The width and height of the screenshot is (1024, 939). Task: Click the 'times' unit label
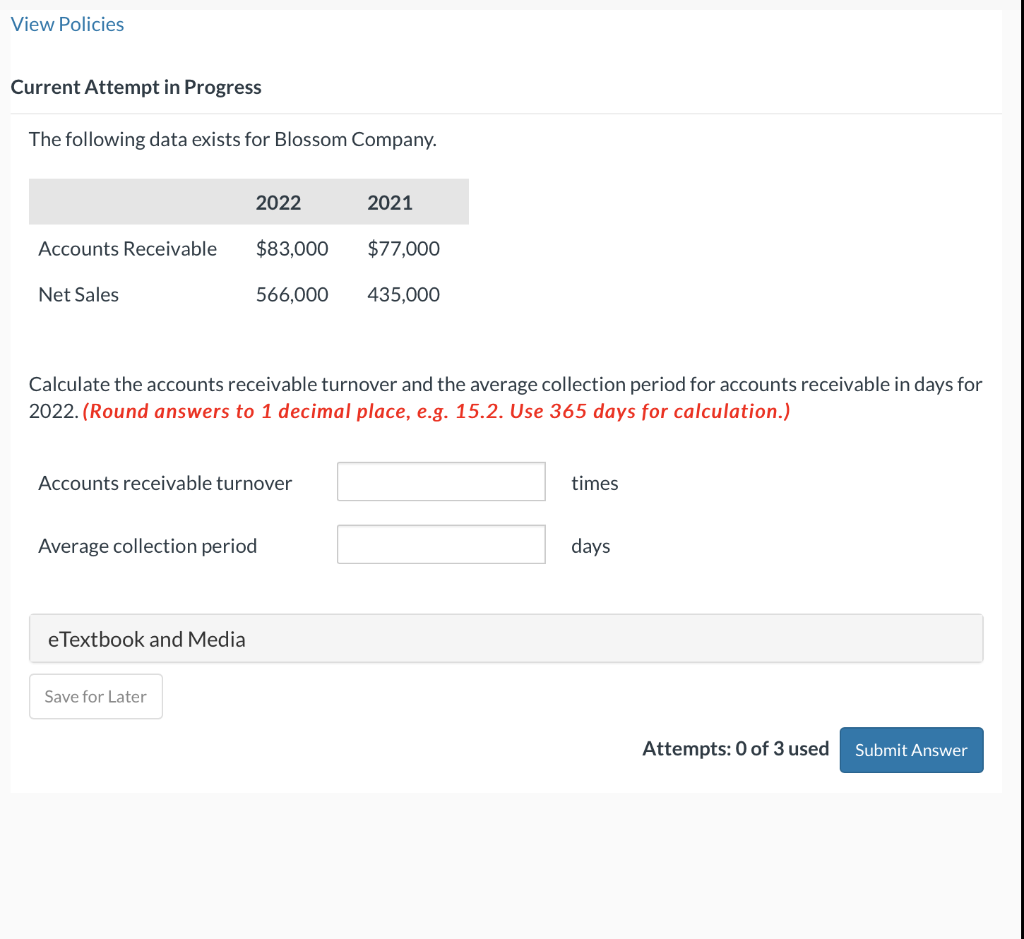(x=595, y=483)
